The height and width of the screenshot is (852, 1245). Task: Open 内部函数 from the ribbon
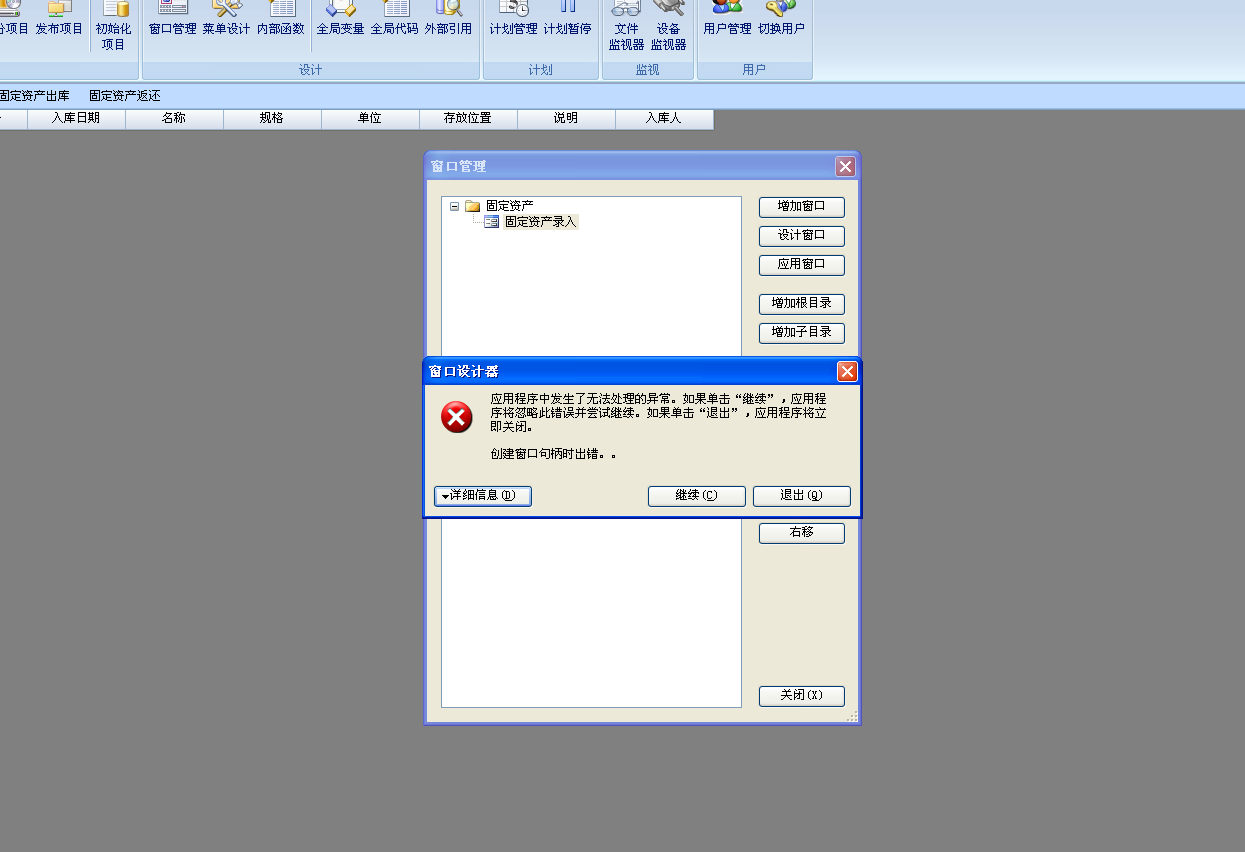tap(280, 20)
